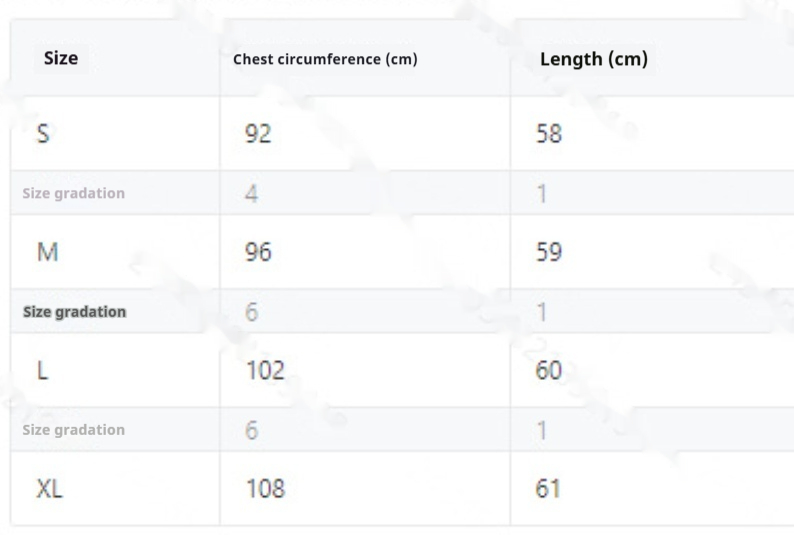Click the Length (cm) column header
The width and height of the screenshot is (794, 535).
click(x=594, y=59)
